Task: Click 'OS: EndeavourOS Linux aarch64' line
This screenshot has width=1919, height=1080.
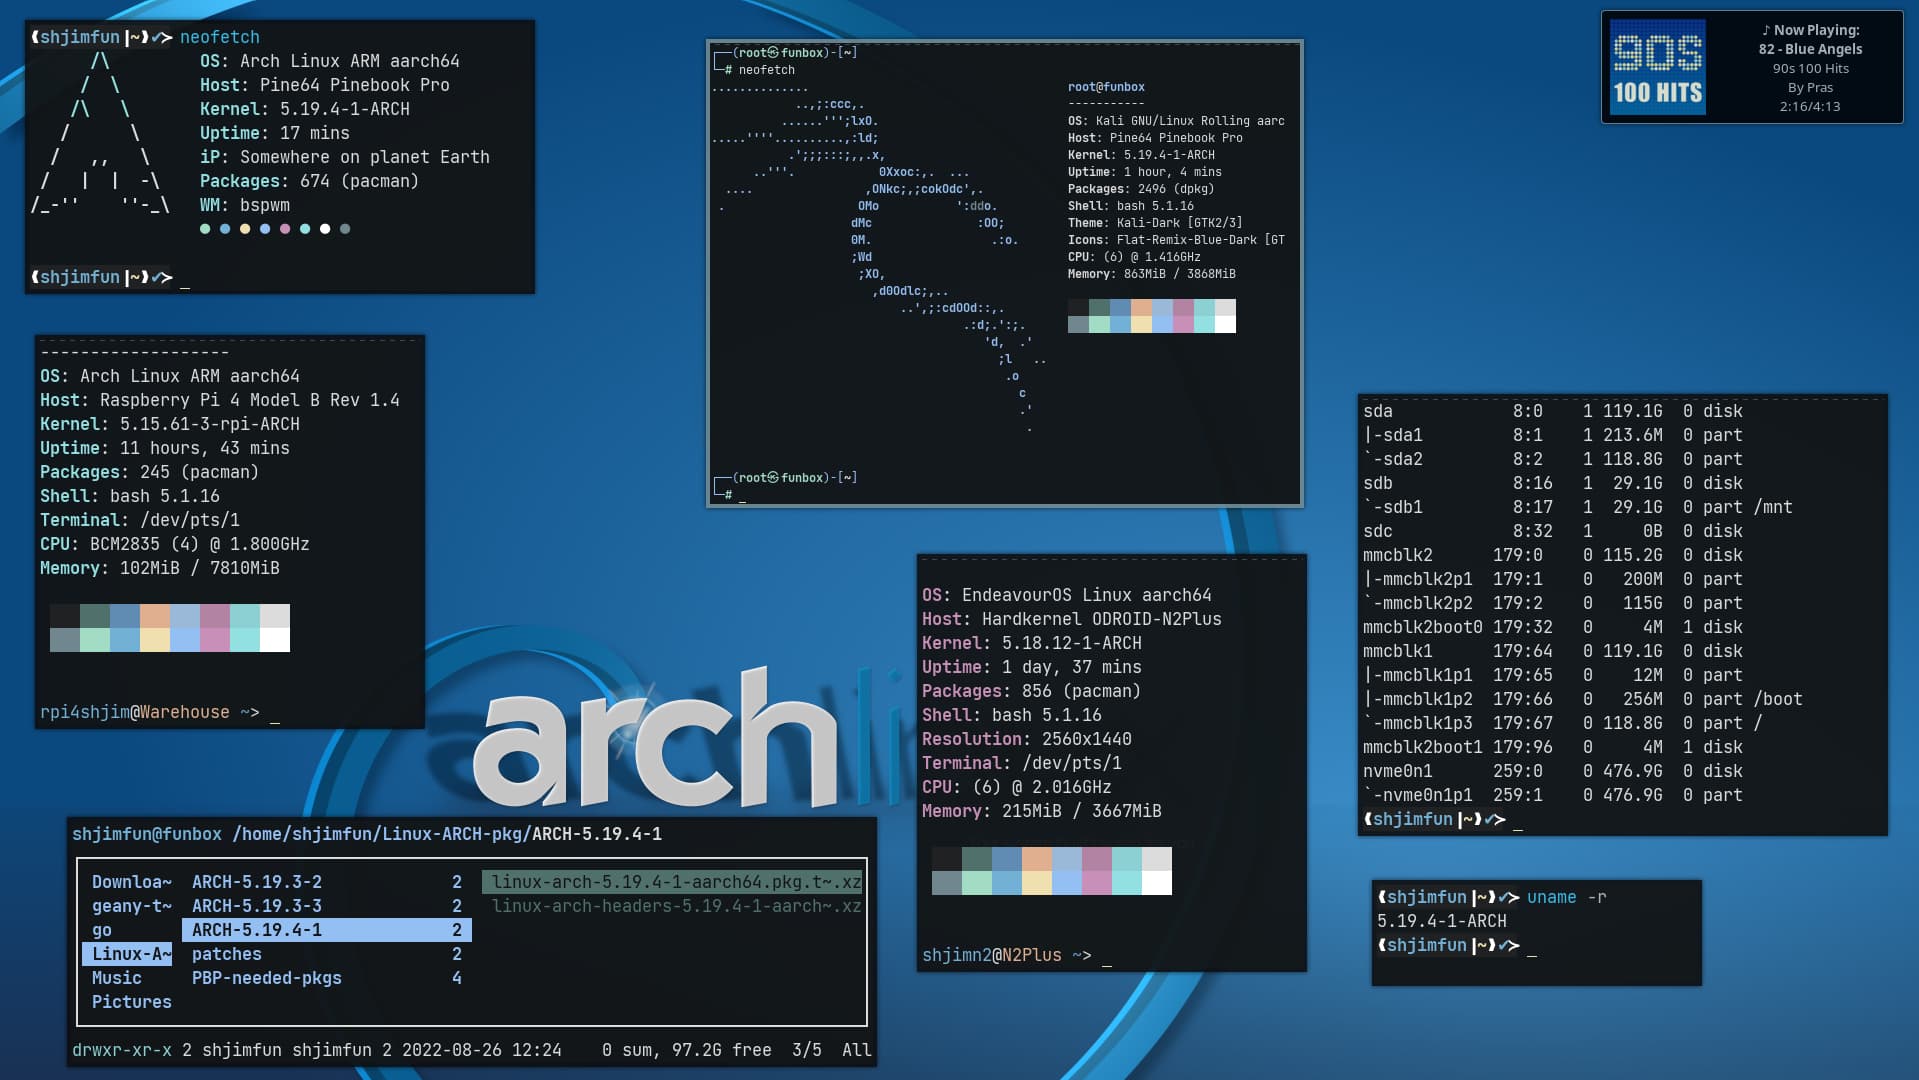Action: coord(1066,595)
